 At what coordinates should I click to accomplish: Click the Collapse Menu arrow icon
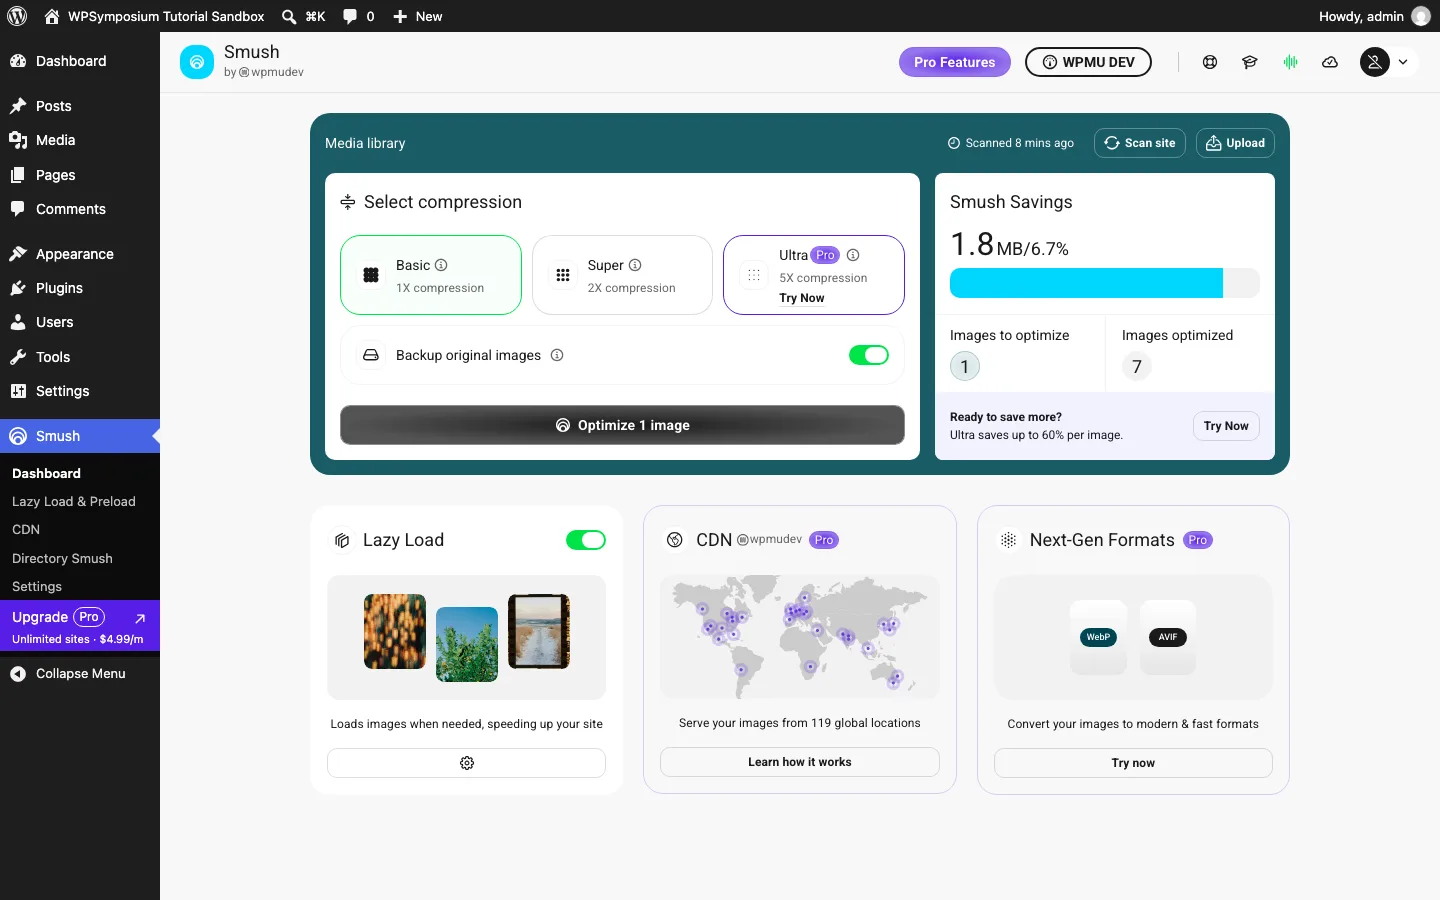[x=18, y=674]
